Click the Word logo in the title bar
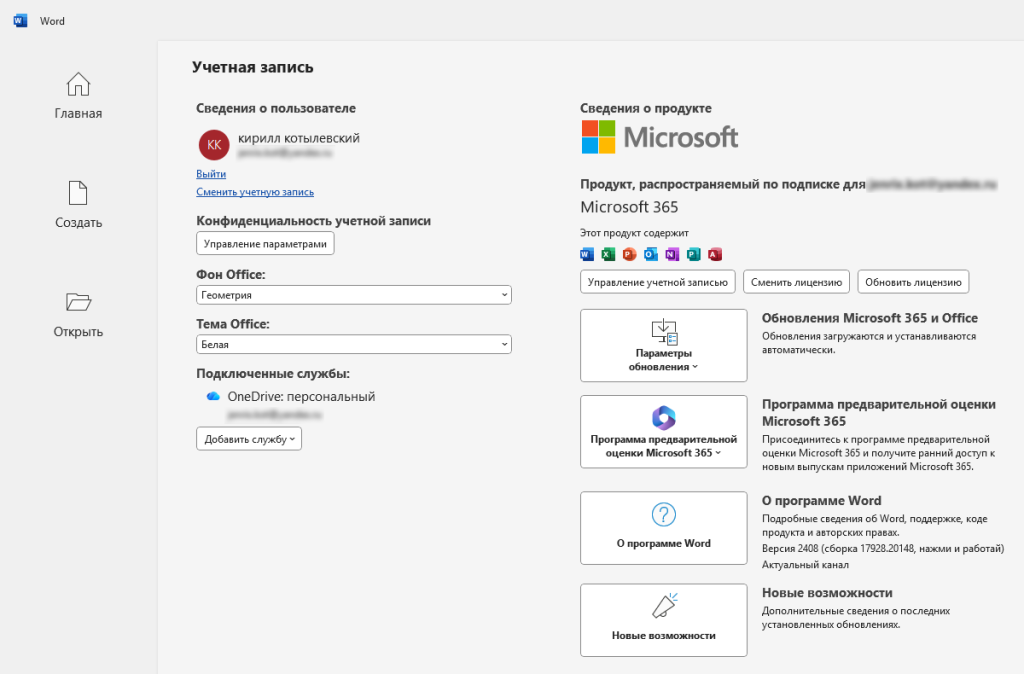The height and width of the screenshot is (674, 1024). pos(20,21)
